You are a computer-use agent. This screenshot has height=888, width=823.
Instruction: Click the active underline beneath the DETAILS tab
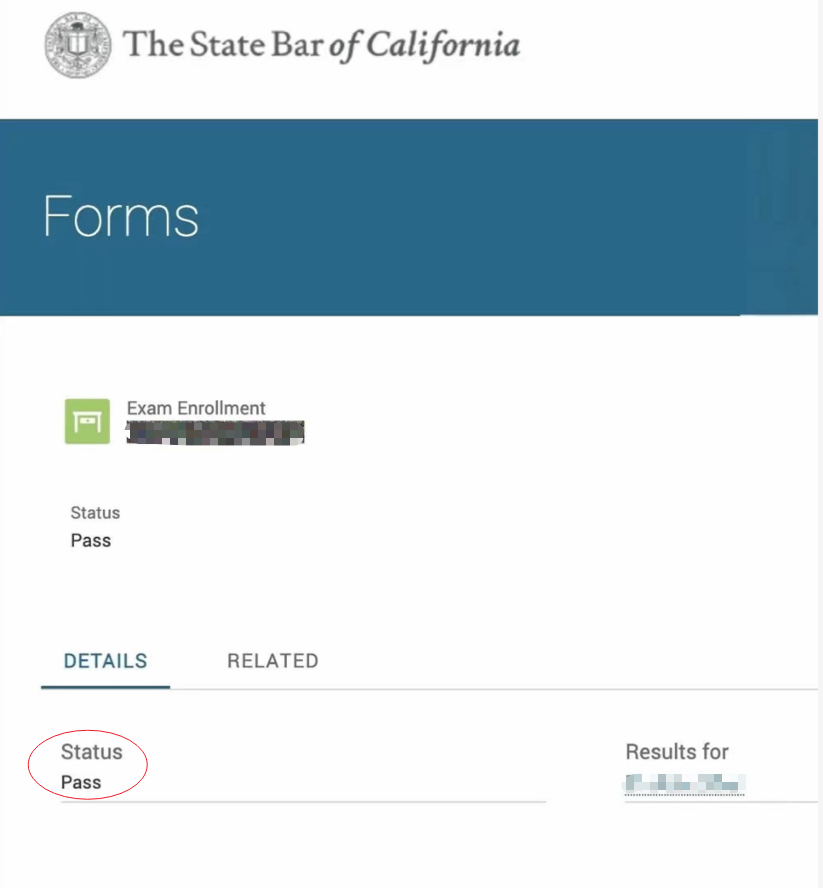tap(105, 687)
